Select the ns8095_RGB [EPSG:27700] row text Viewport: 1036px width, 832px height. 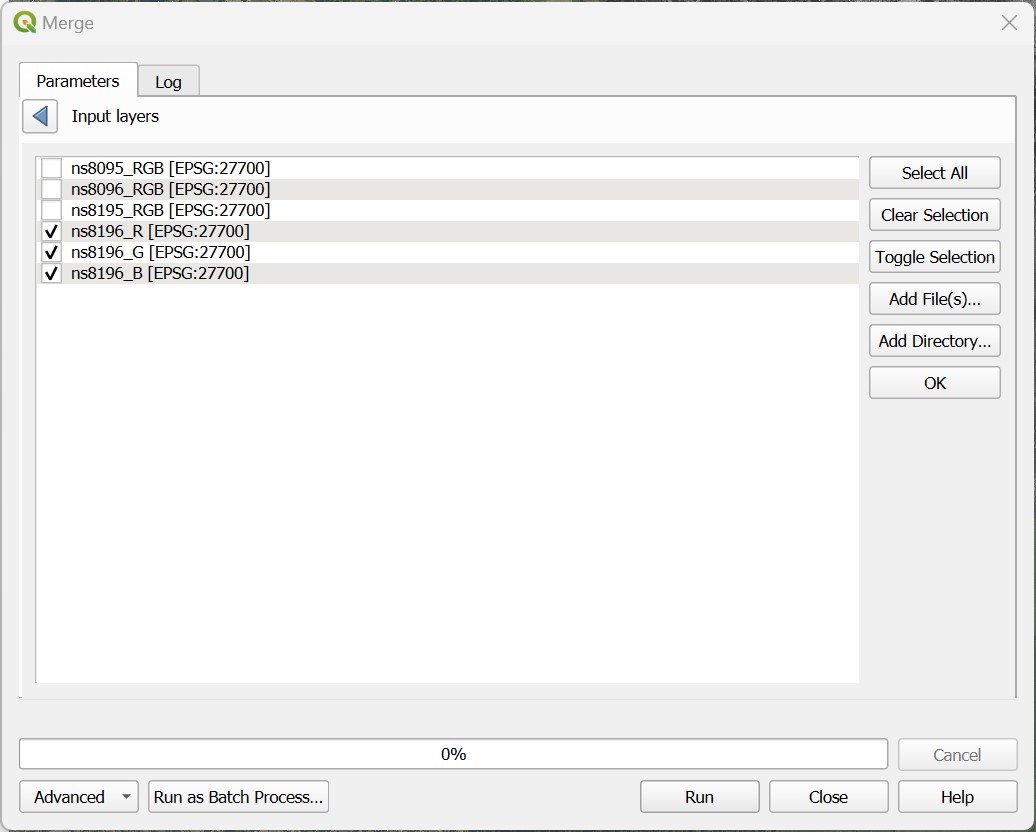170,168
